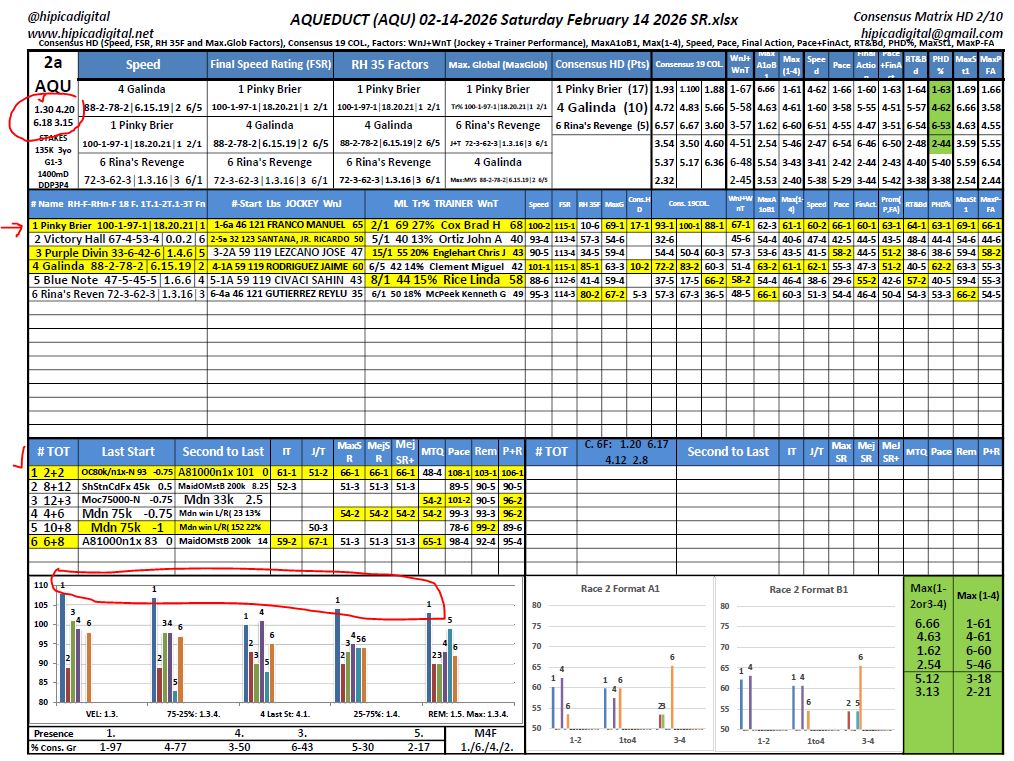The width and height of the screenshot is (1014, 761).
Task: Click the 6 Rina's Reven horse row name
Action: point(118,294)
